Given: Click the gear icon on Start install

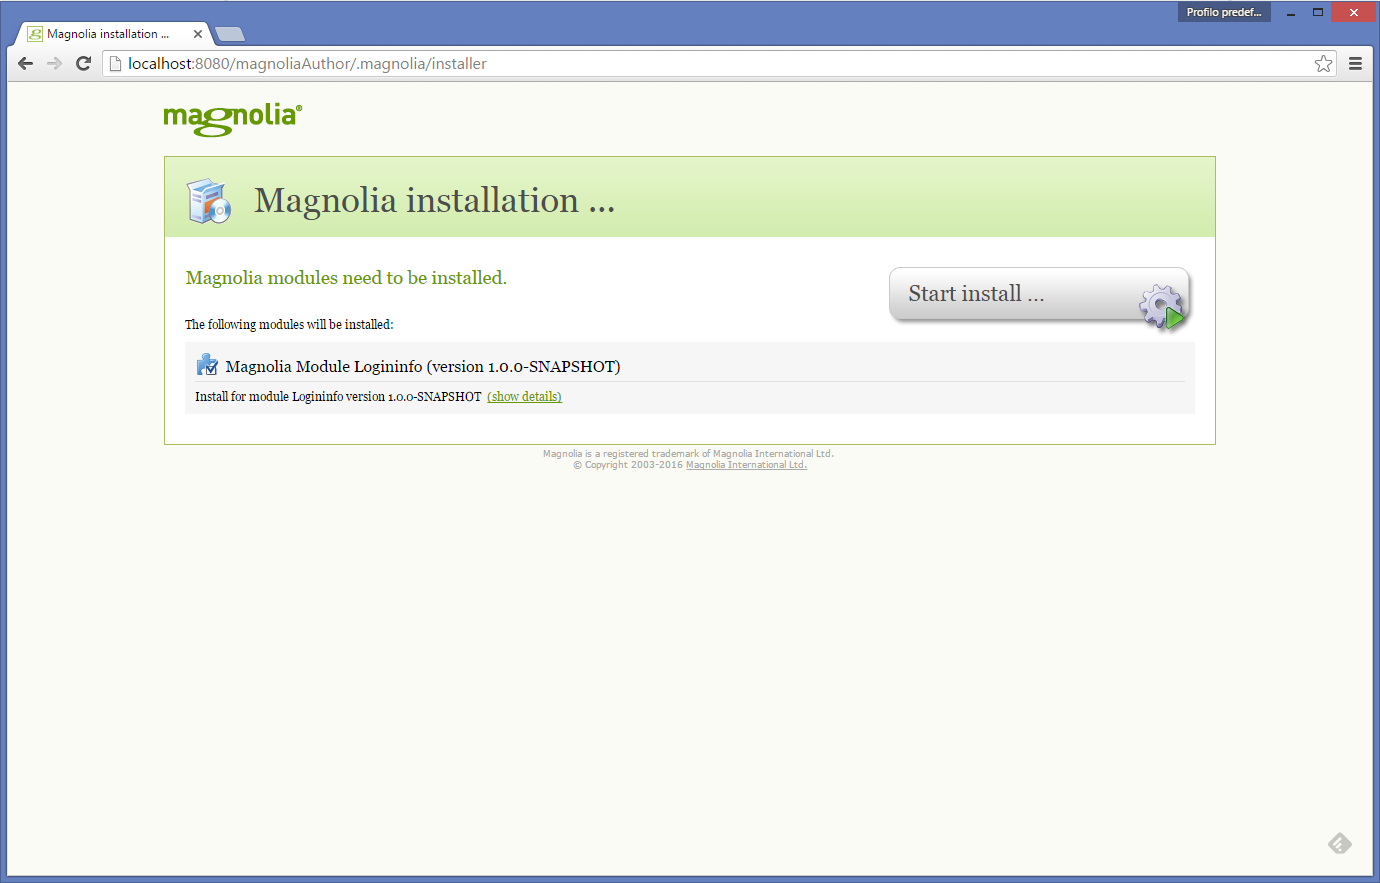Looking at the screenshot, I should [1162, 306].
